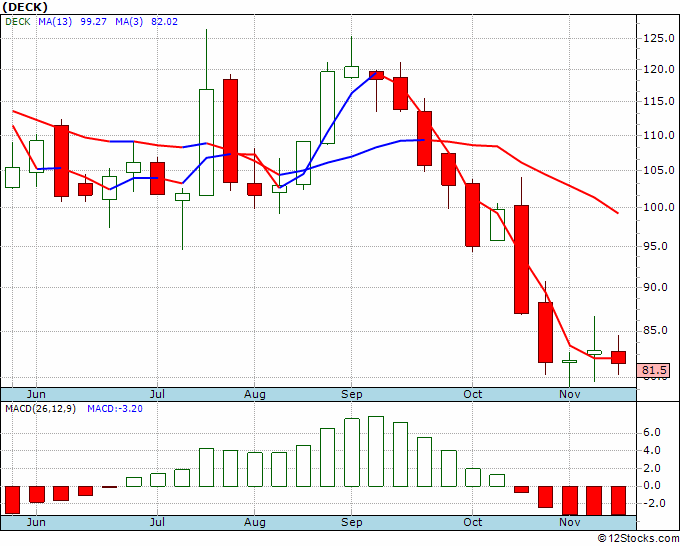Viewport: 680px width, 546px height.
Task: Click Sep on the MACD panel axis
Action: [352, 522]
